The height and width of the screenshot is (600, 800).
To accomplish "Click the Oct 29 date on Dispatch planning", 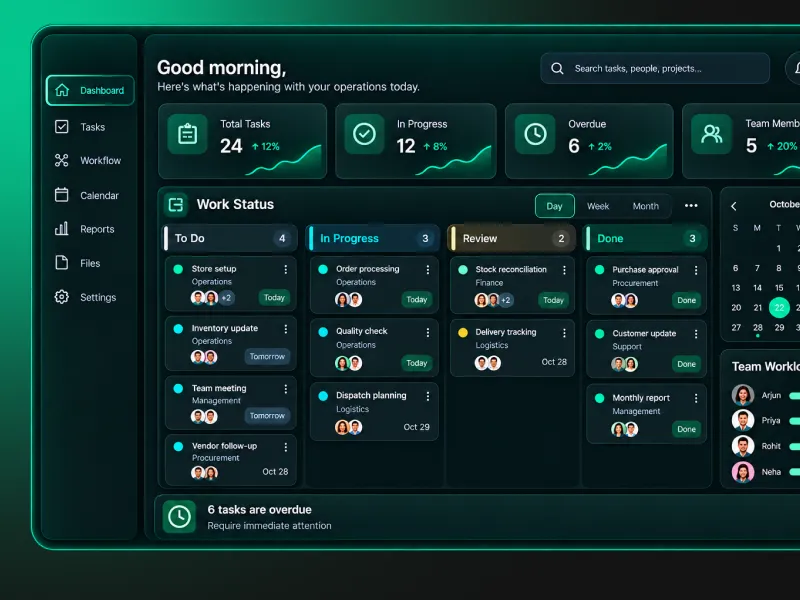I will pyautogui.click(x=416, y=427).
